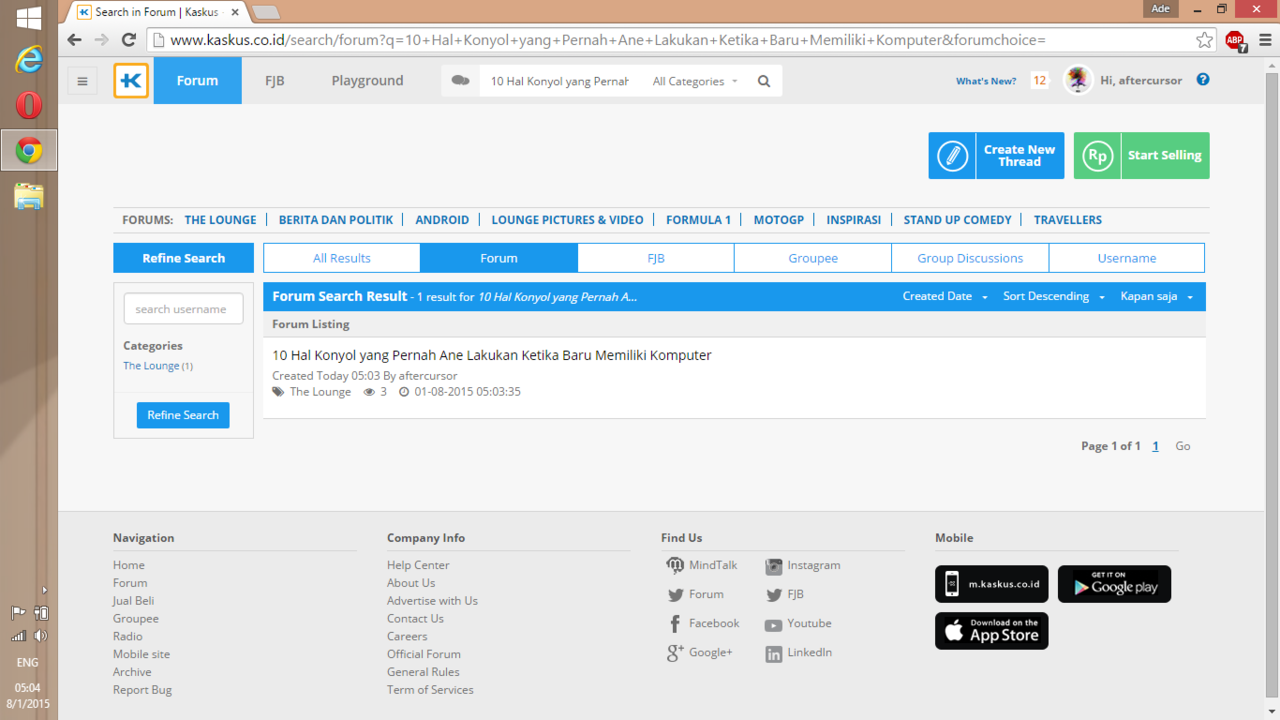
Task: Click the Twitter FJB bird icon
Action: (x=774, y=595)
